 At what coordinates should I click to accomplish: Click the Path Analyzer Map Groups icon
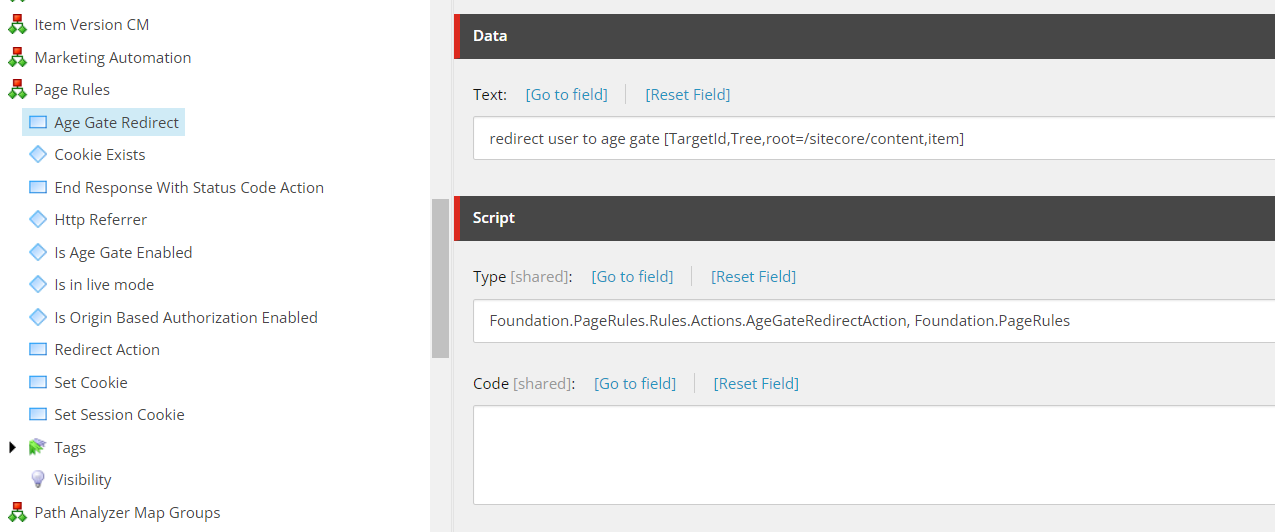click(17, 513)
